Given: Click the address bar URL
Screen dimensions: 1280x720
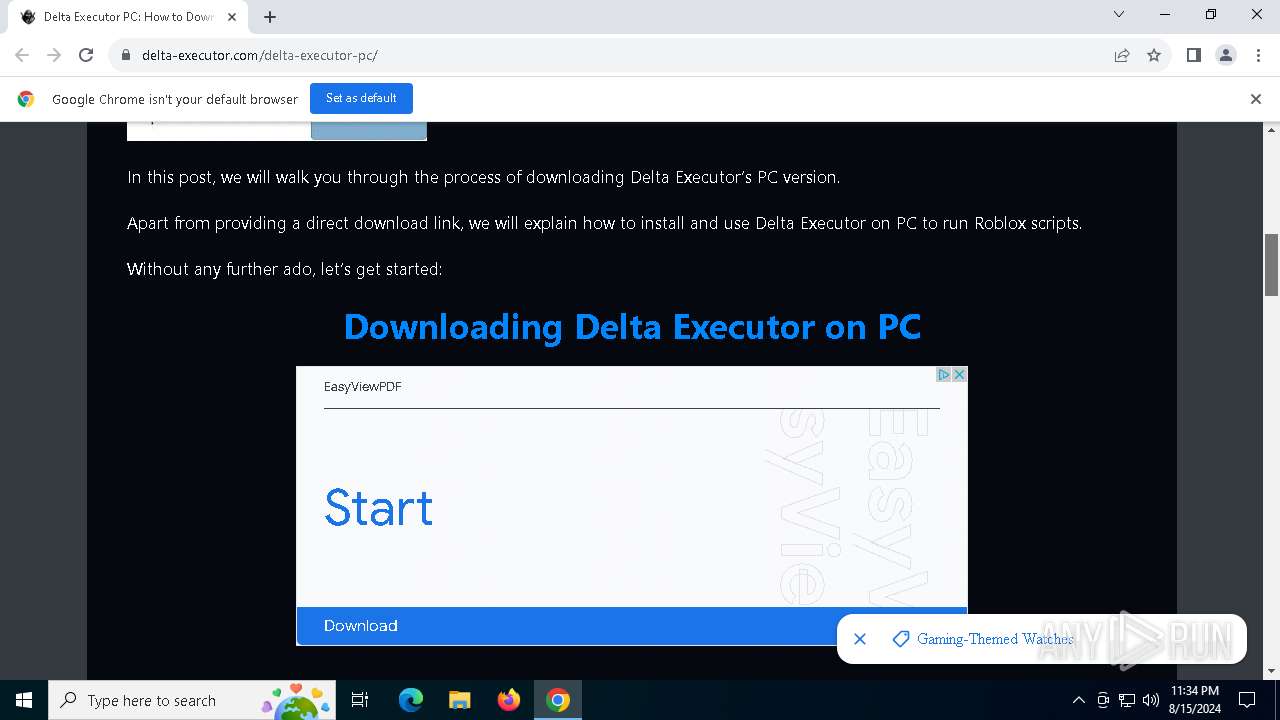Looking at the screenshot, I should tap(260, 55).
